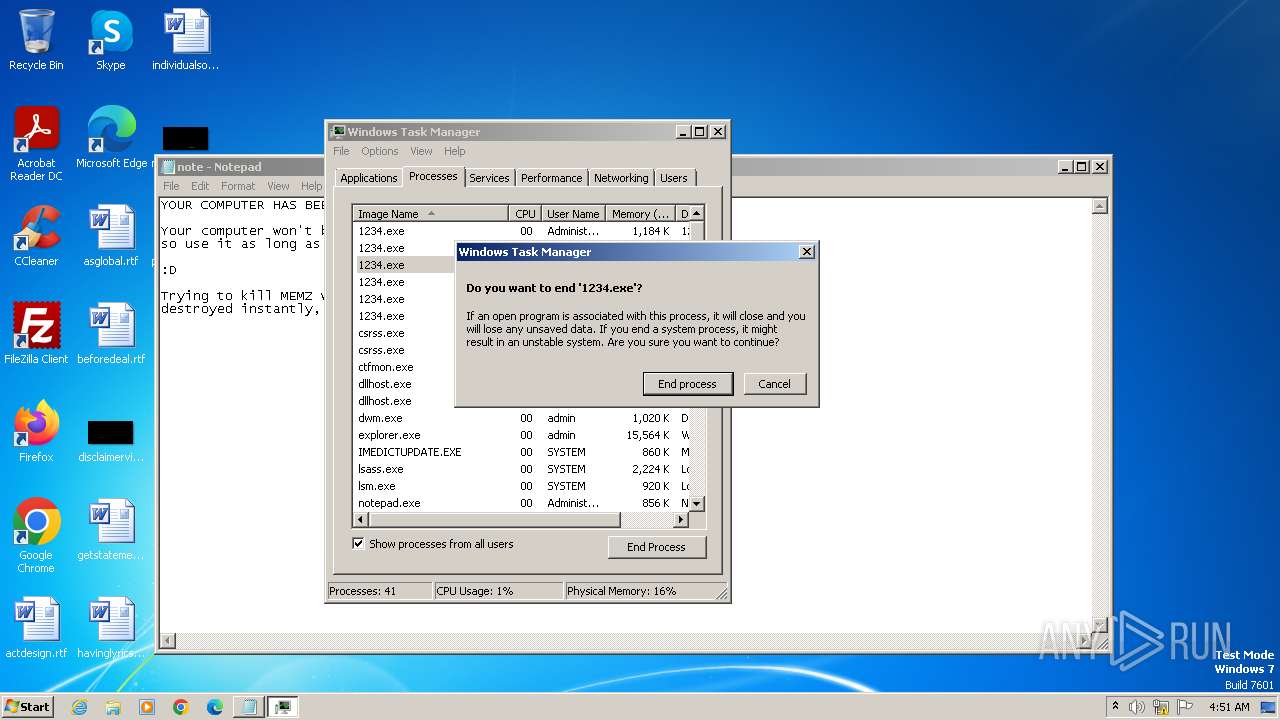Select IMEDICTUPDATE.EXE process row
This screenshot has height=720, width=1280.
(x=523, y=452)
